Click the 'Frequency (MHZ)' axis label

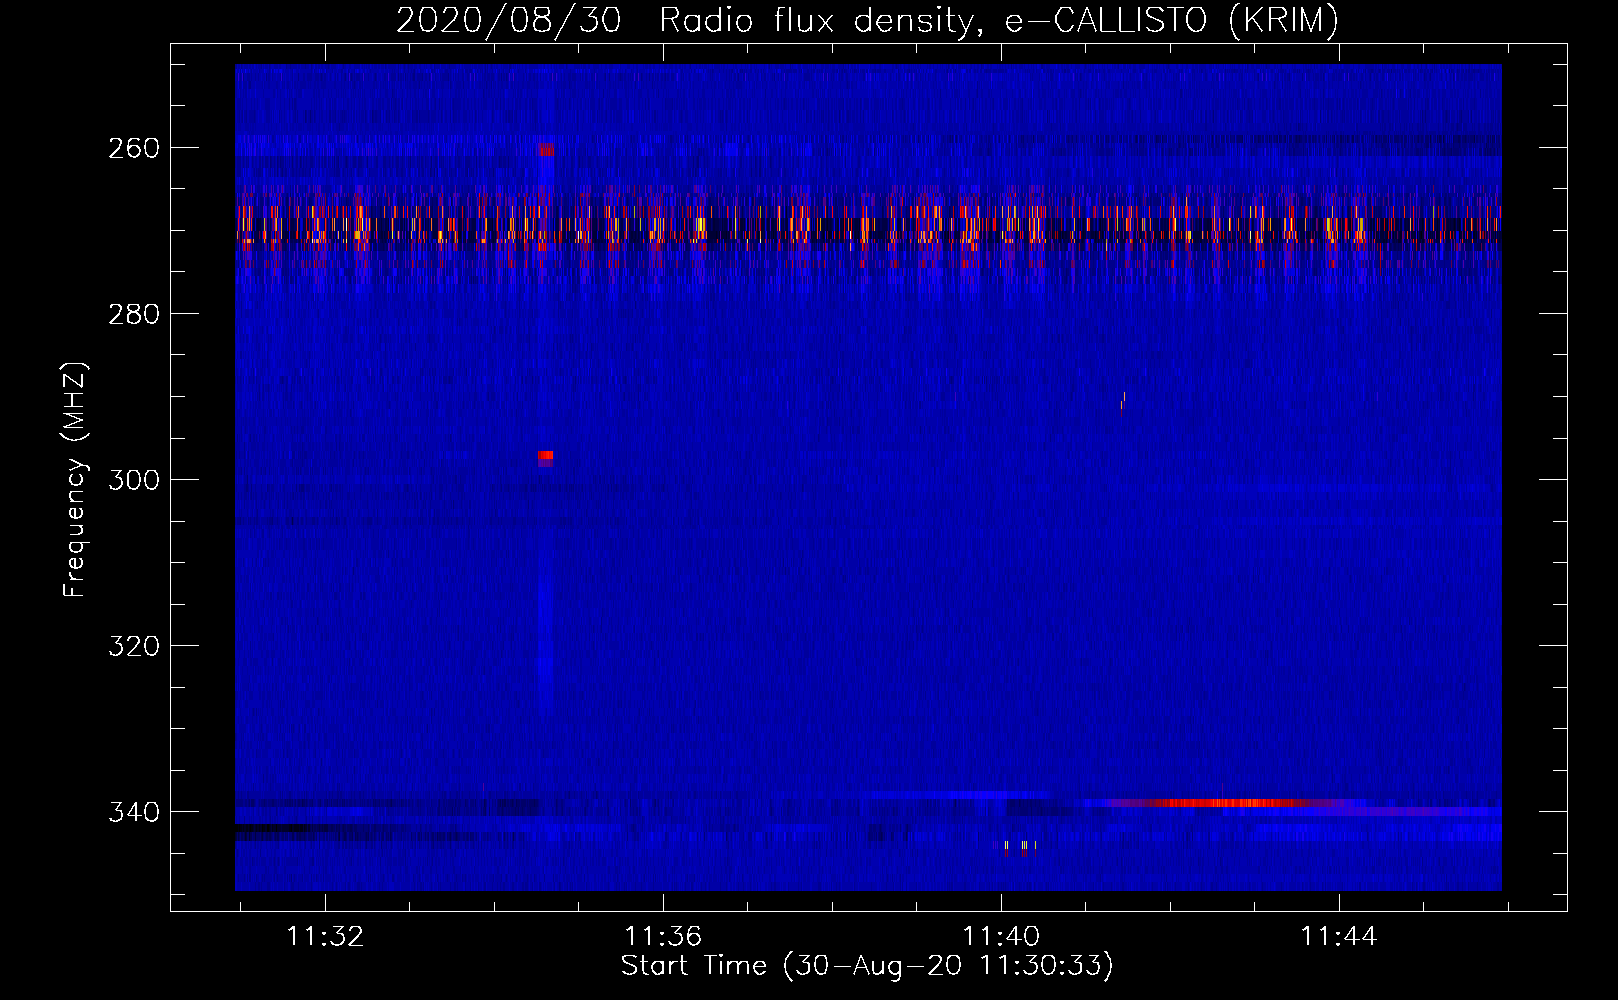75,480
